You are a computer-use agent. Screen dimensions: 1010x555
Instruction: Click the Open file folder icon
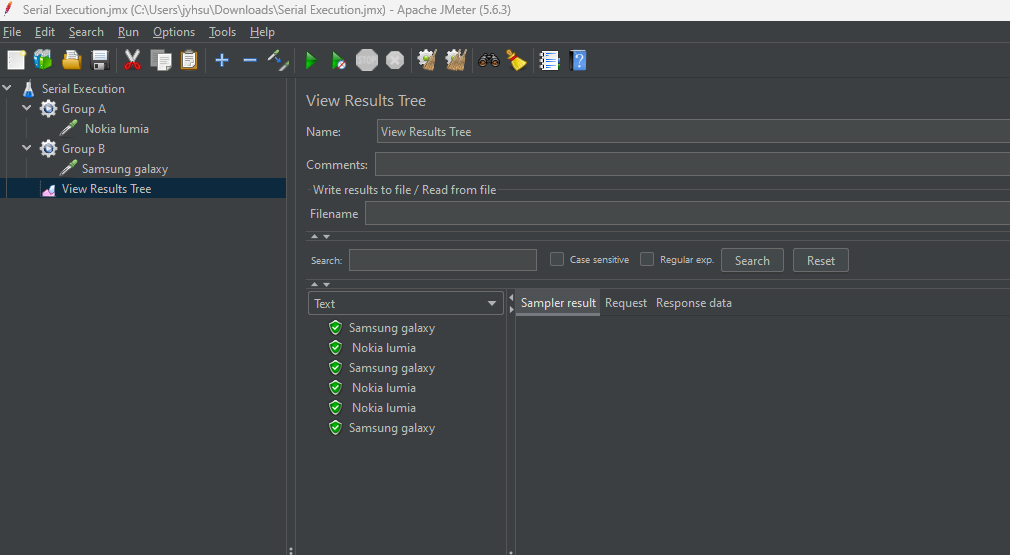click(x=71, y=61)
